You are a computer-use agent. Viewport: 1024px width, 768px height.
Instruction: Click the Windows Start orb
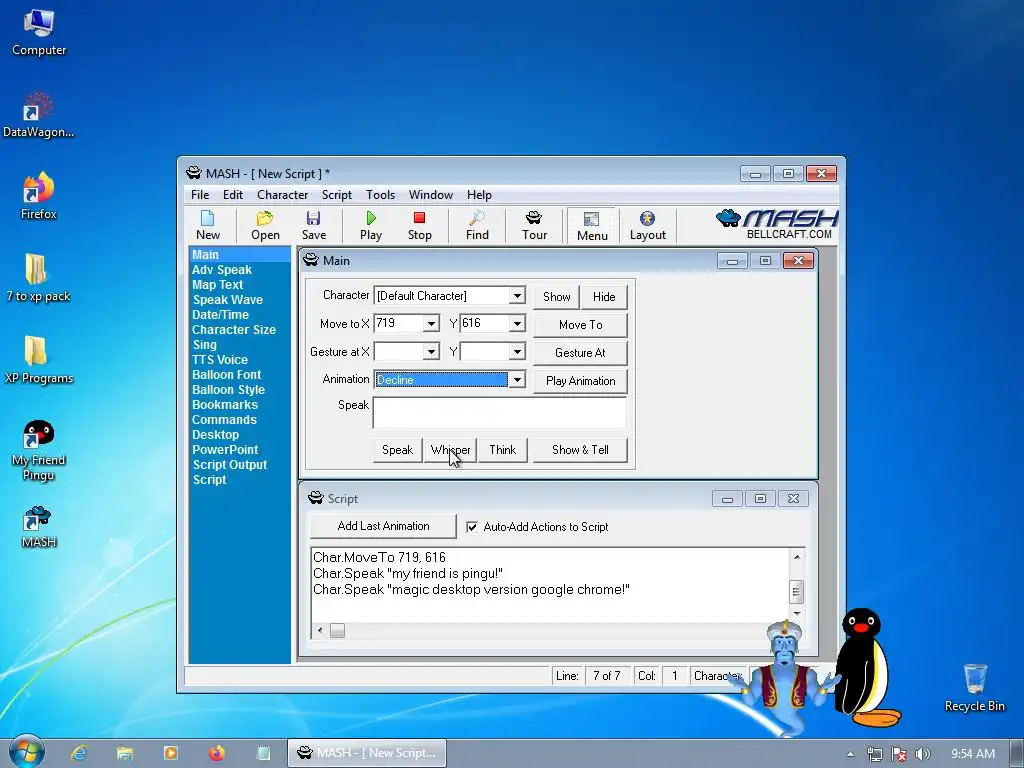26,752
